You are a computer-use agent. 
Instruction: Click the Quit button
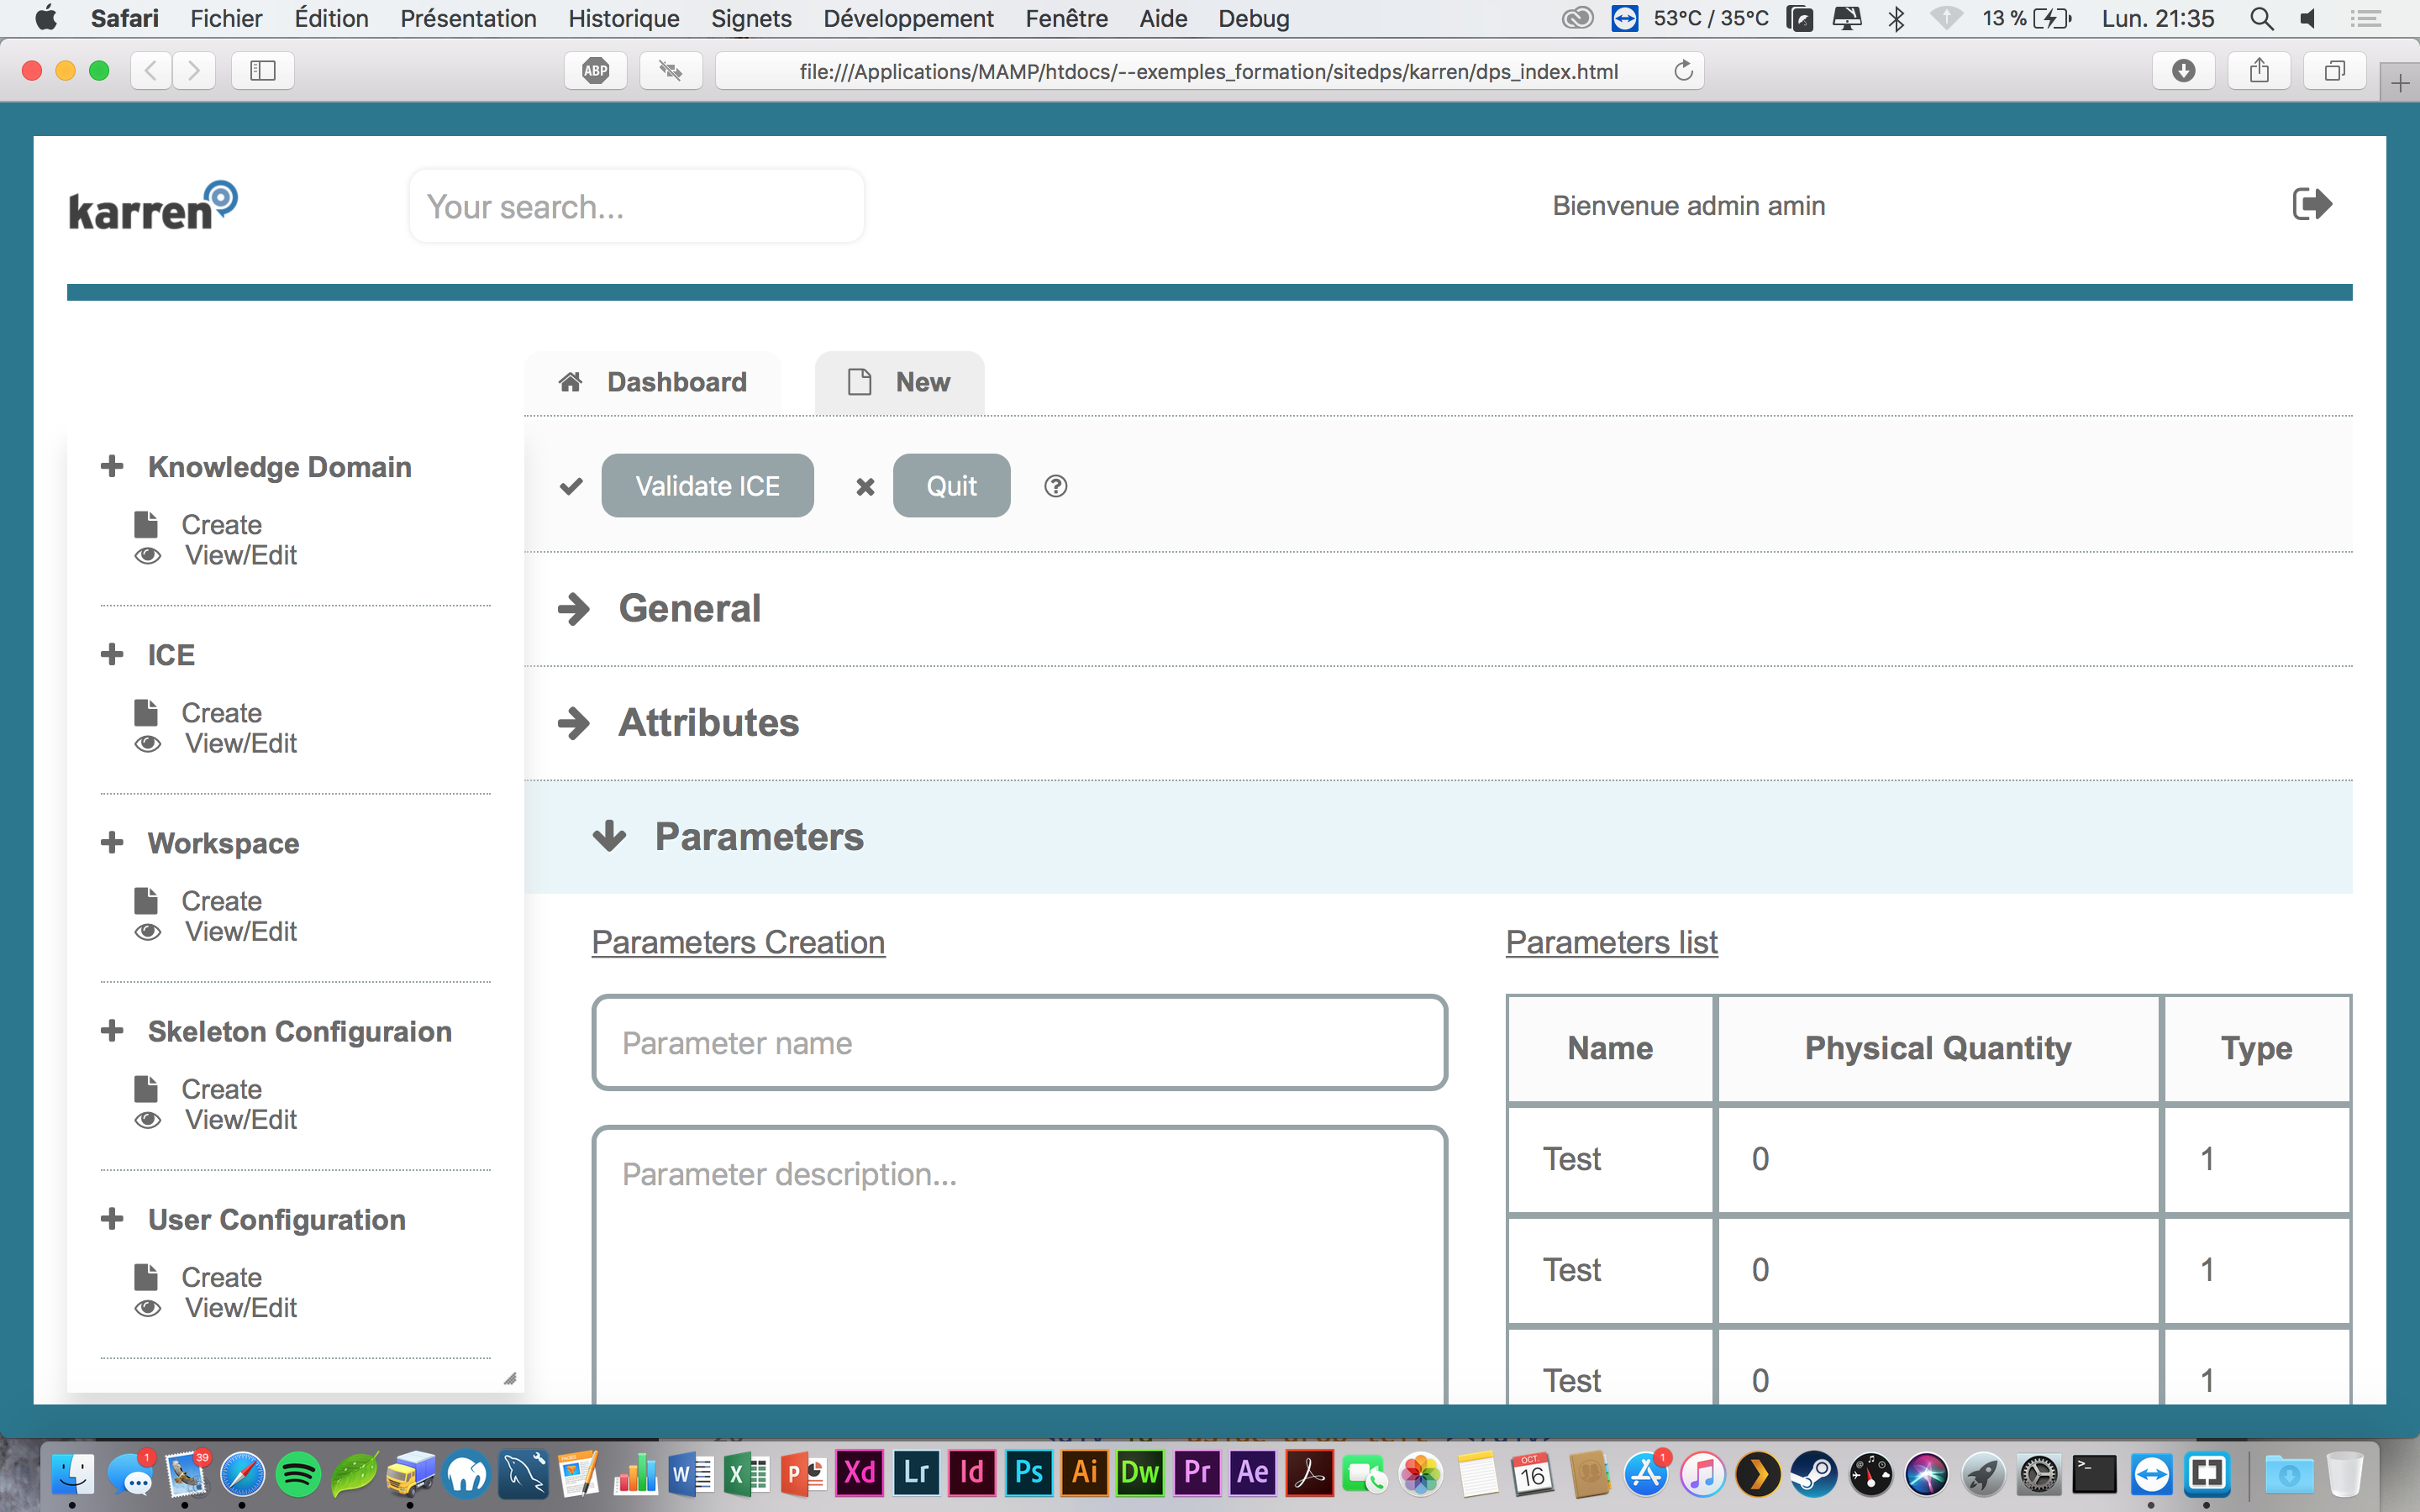coord(951,486)
